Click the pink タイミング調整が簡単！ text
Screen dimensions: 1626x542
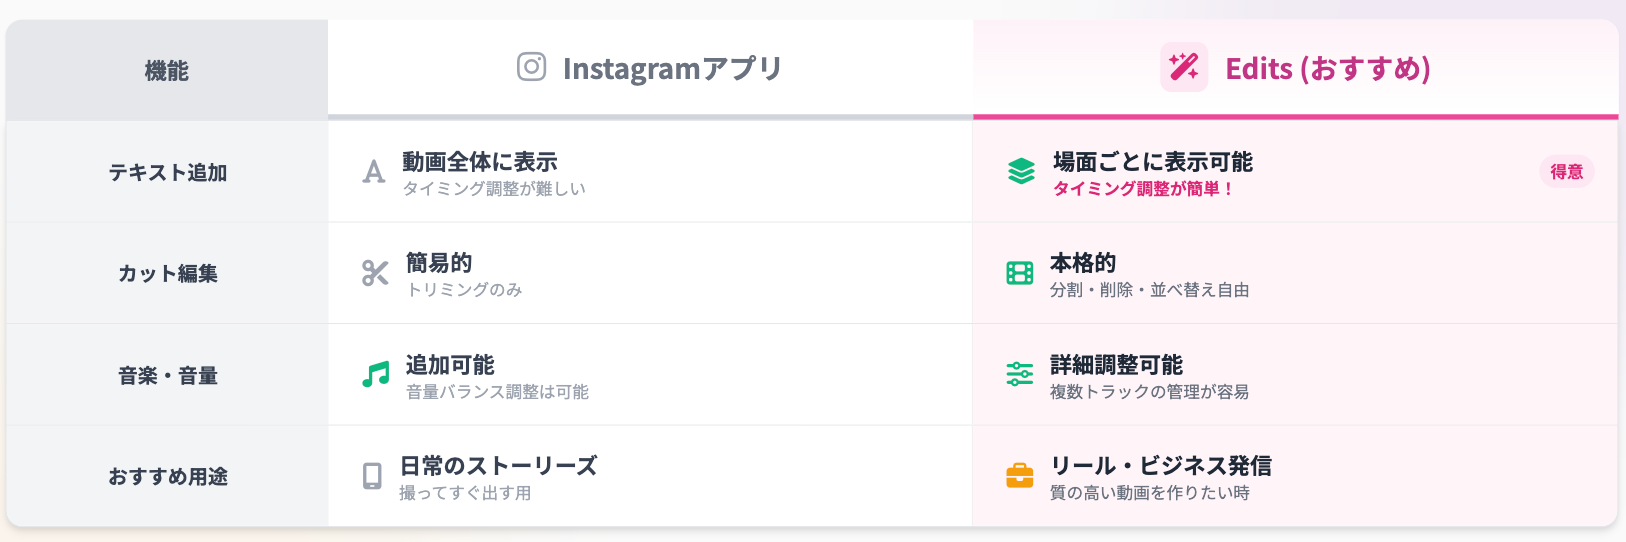(x=1142, y=189)
